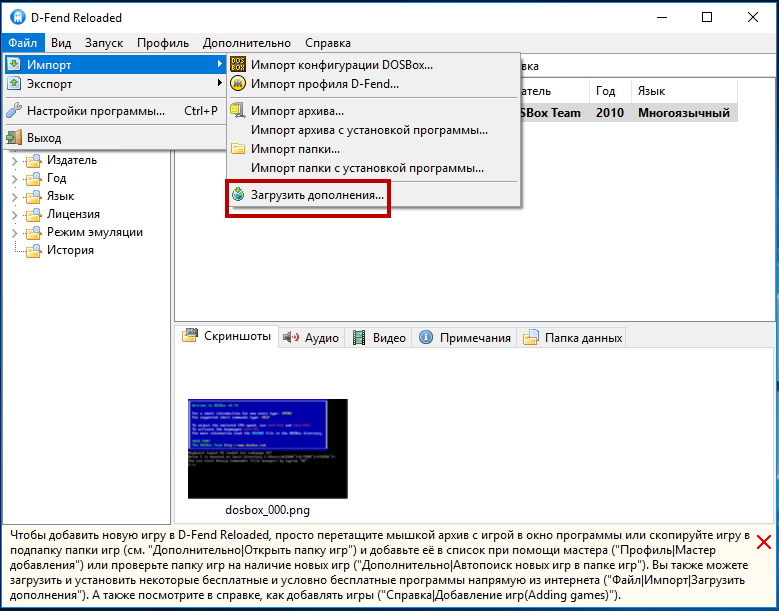Open the Профиль menu
The image size is (779, 611).
tap(163, 43)
